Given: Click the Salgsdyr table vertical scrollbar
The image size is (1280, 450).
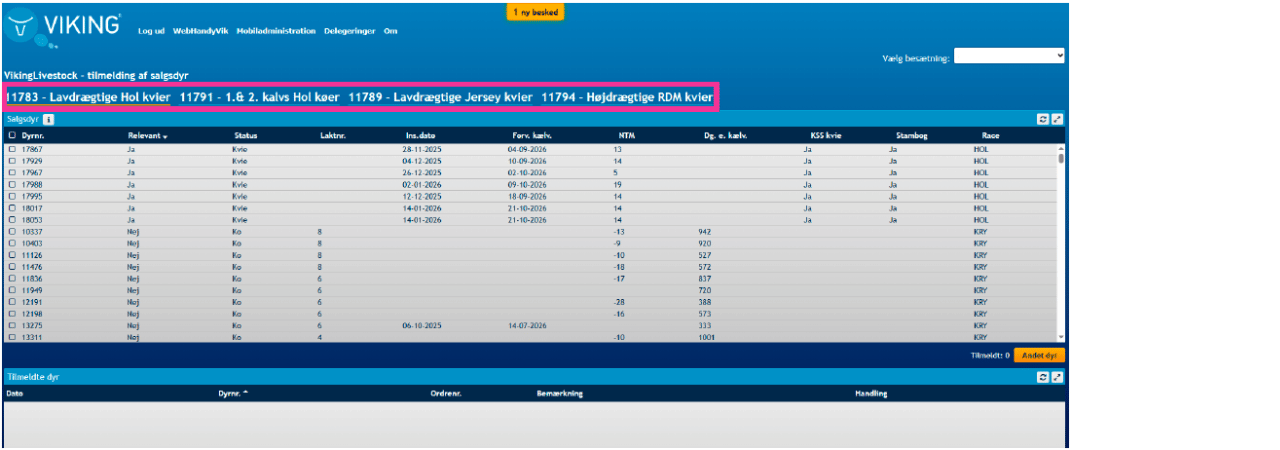Looking at the screenshot, I should click(1061, 242).
